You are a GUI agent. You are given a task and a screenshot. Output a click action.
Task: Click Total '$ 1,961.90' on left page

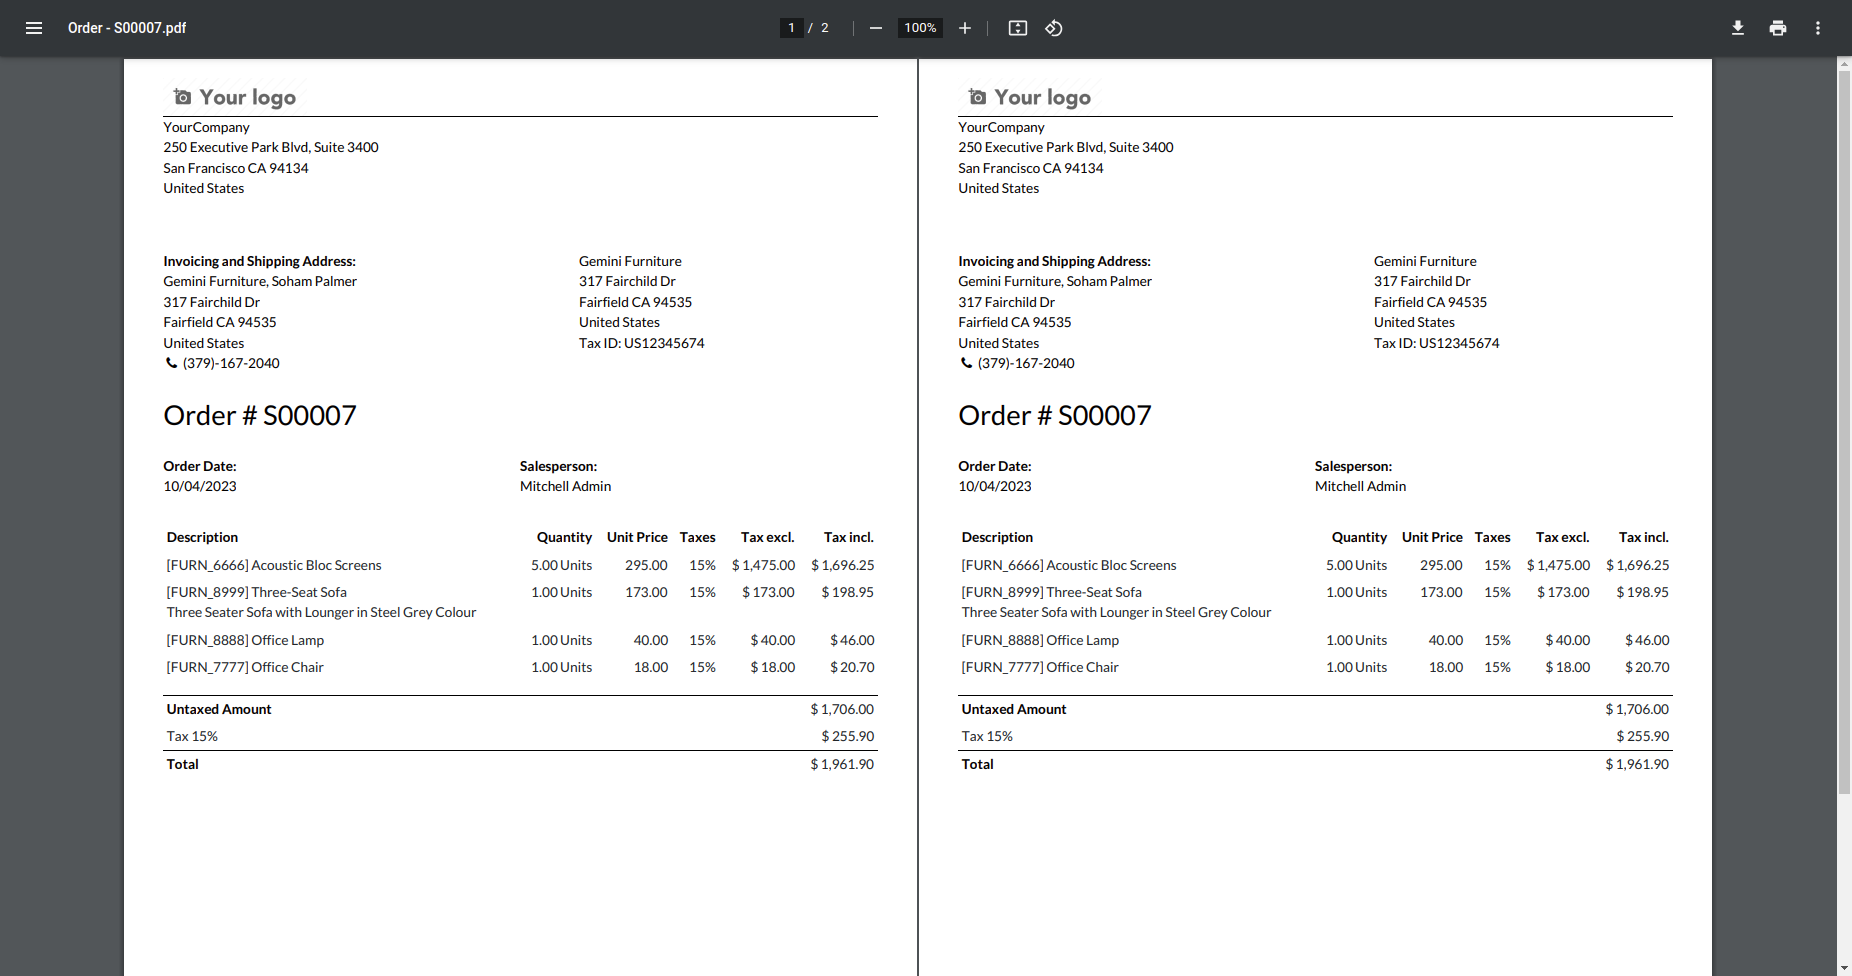tap(842, 764)
